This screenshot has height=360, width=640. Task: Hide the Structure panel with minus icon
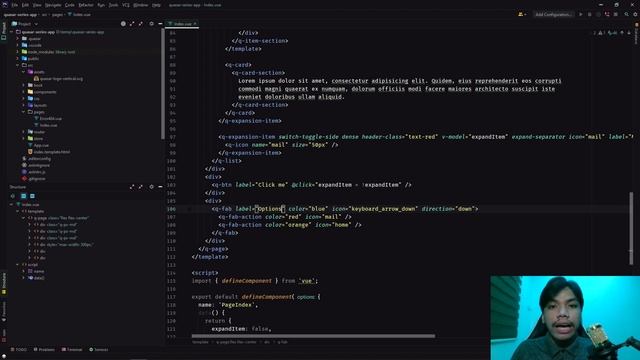tap(160, 187)
